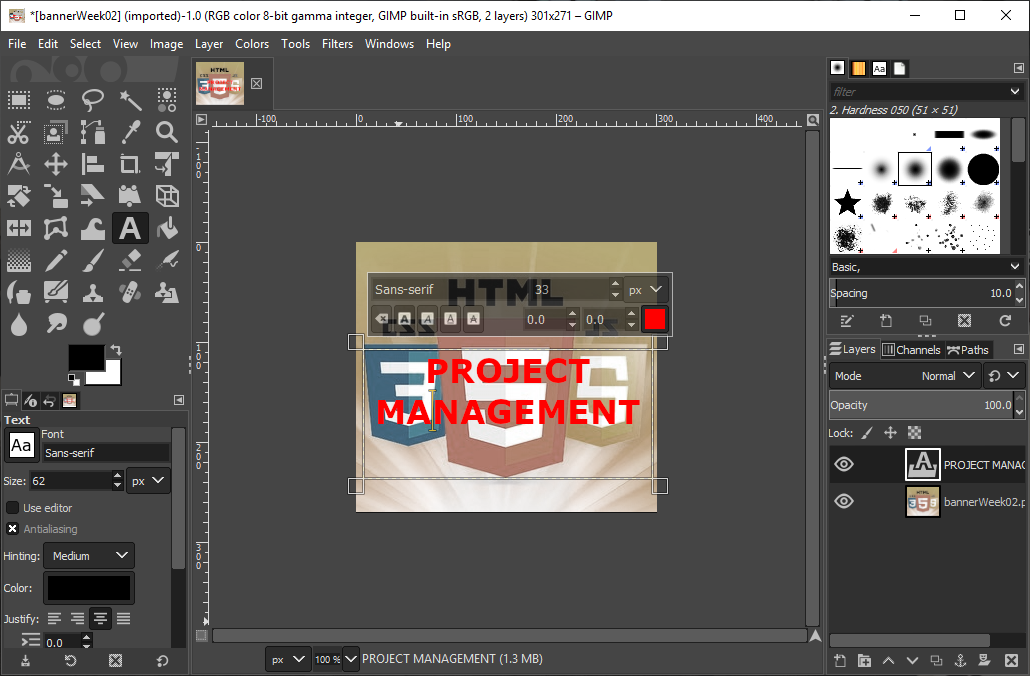The image size is (1030, 676).
Task: Select the Smudge tool
Action: click(56, 324)
